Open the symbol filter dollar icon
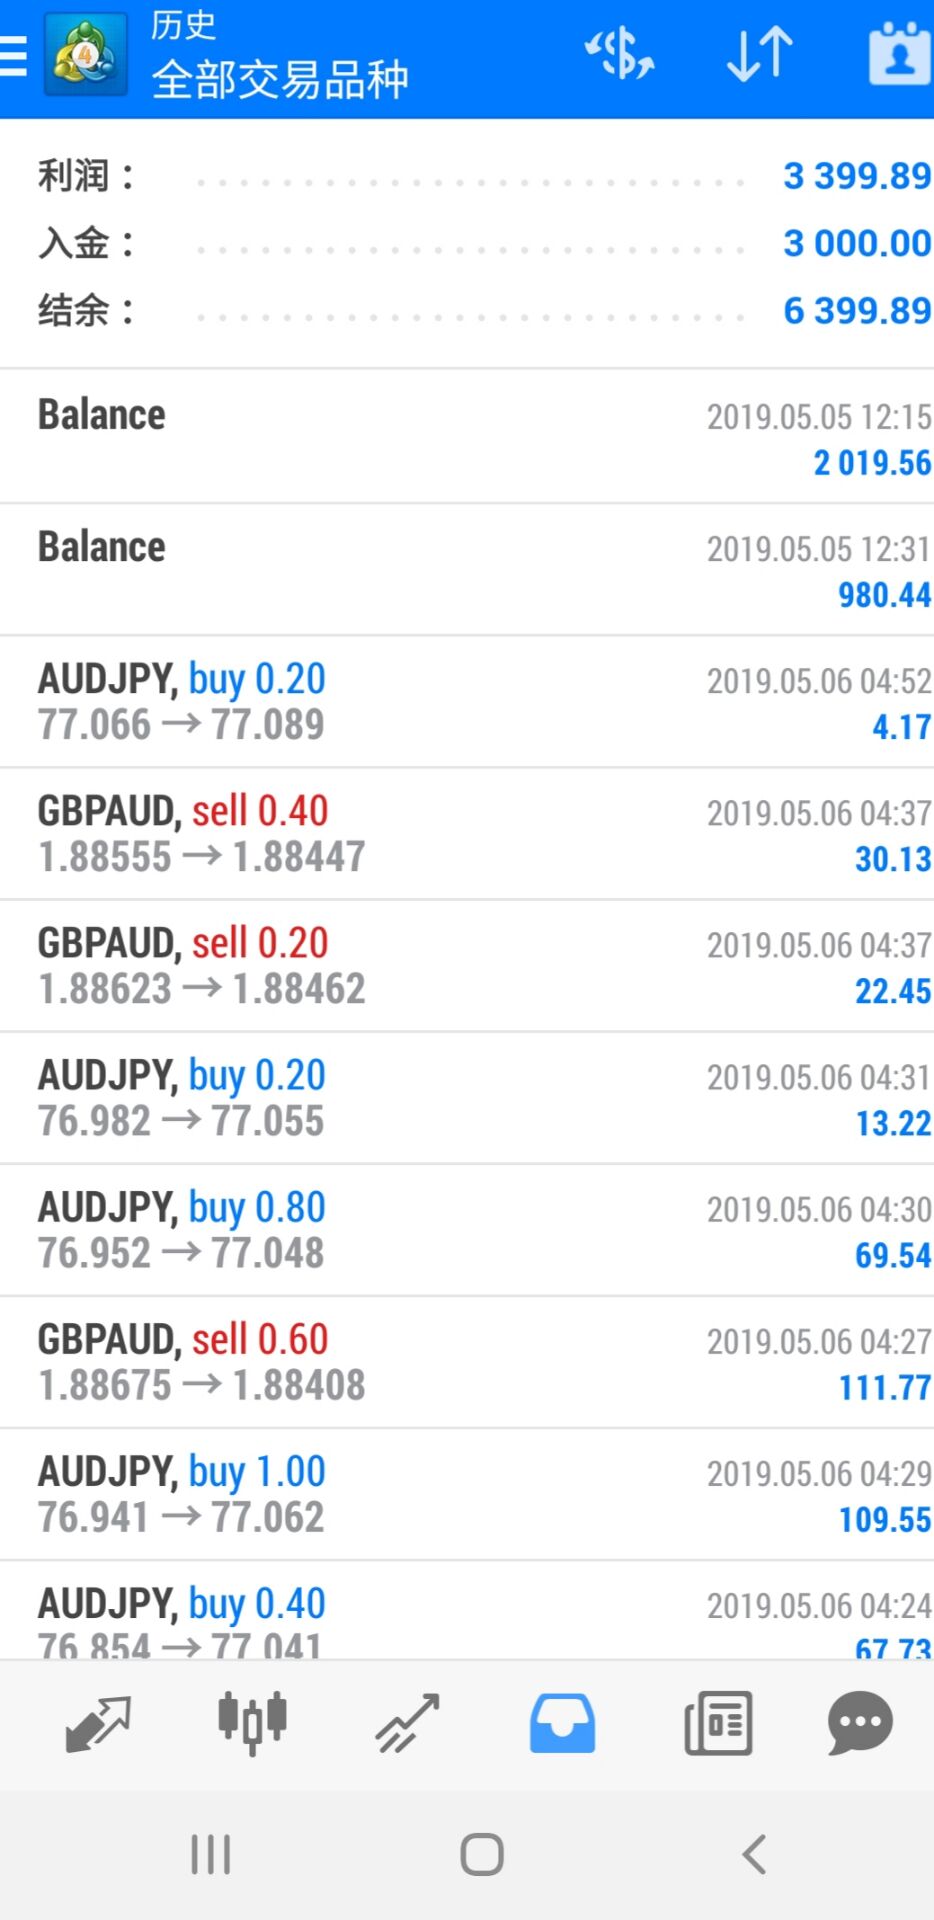The height and width of the screenshot is (1920, 934). click(619, 53)
